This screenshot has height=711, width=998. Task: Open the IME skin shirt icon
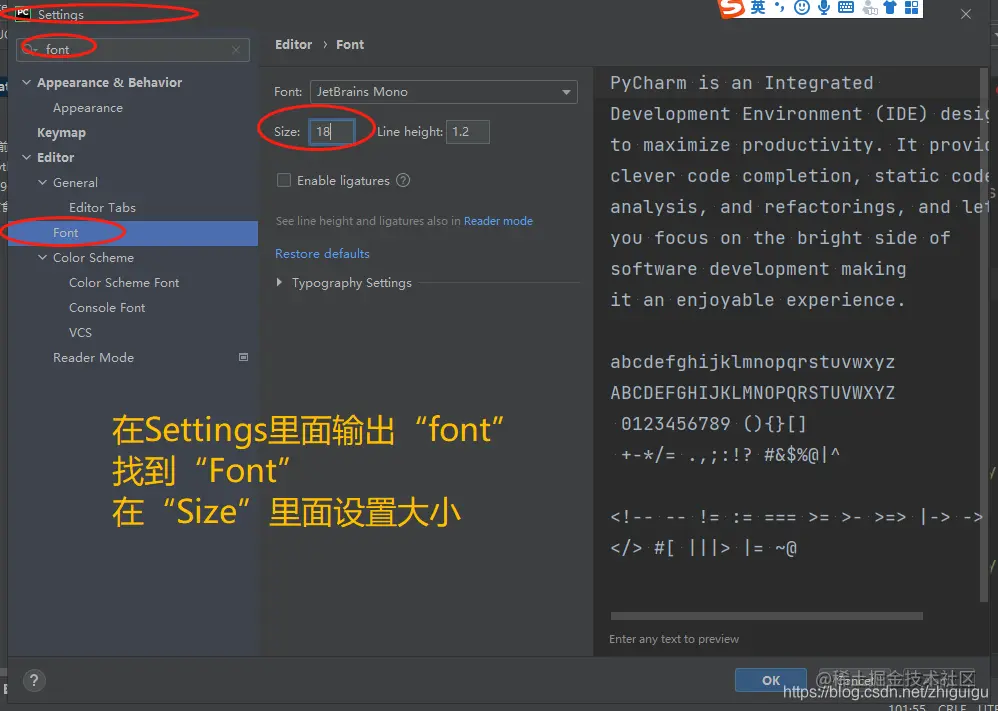890,8
